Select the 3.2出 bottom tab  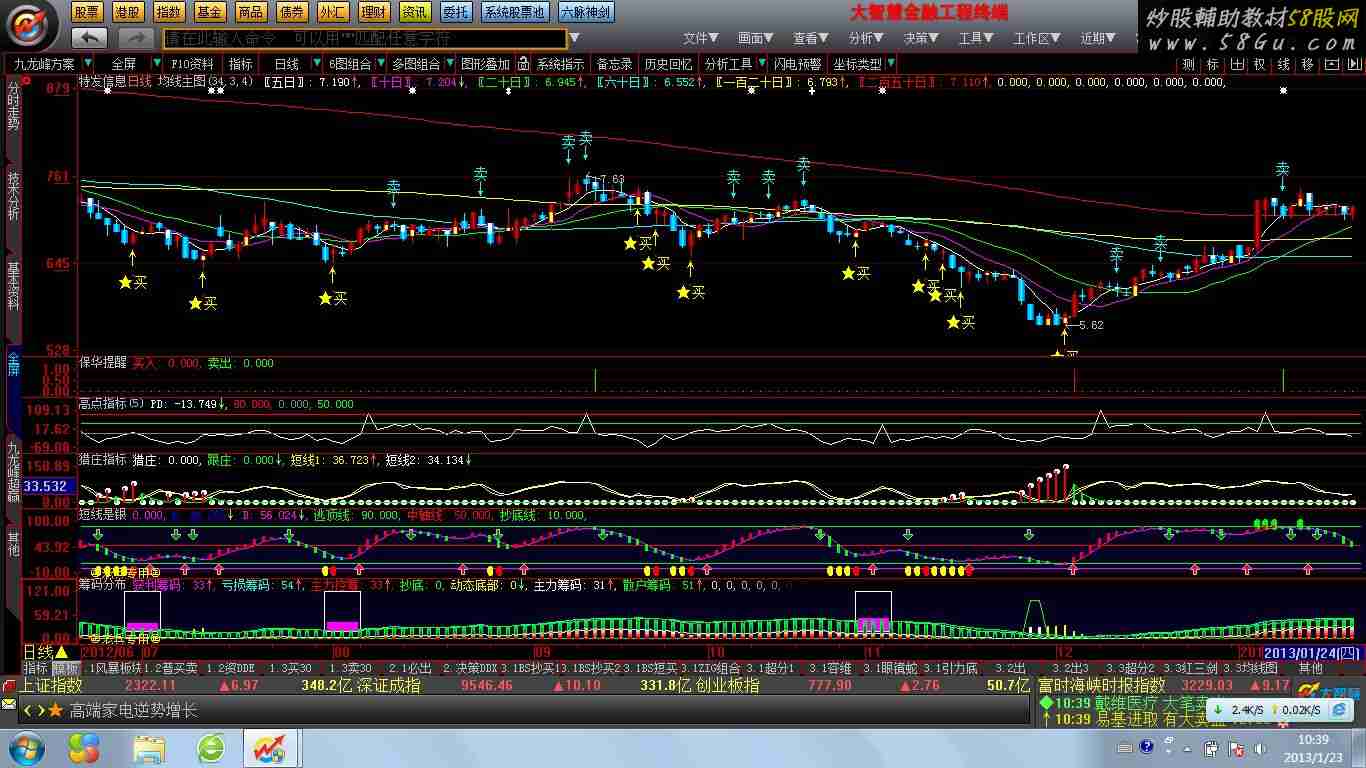[1011, 668]
